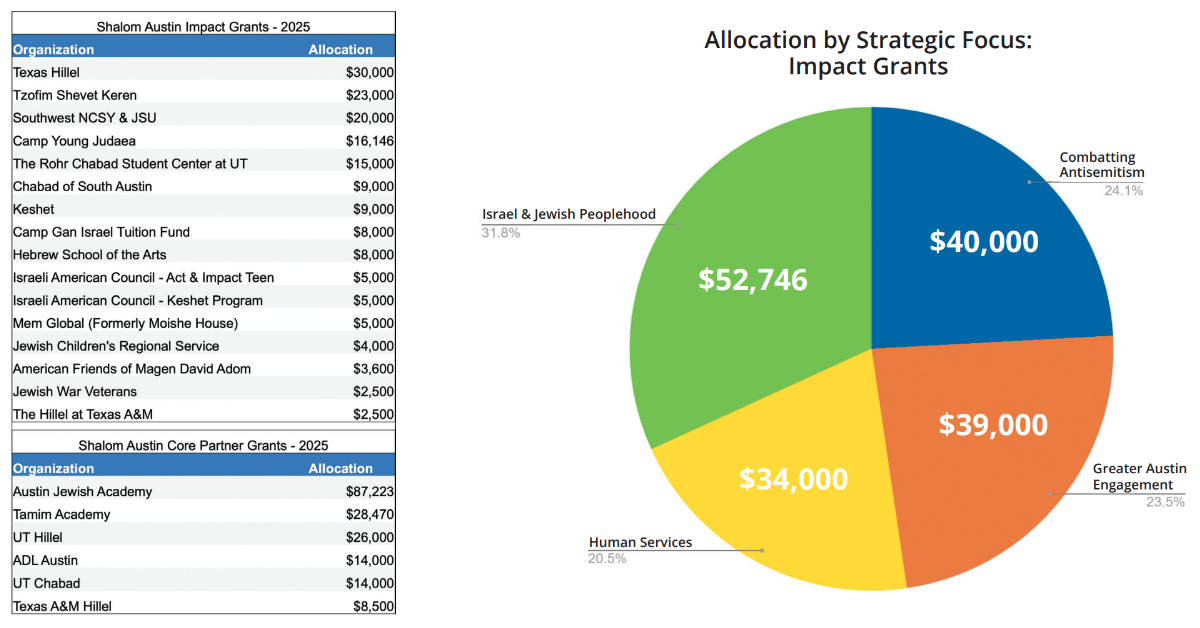Click the Impact Grants 2025 table title
The height and width of the screenshot is (628, 1200).
(203, 26)
